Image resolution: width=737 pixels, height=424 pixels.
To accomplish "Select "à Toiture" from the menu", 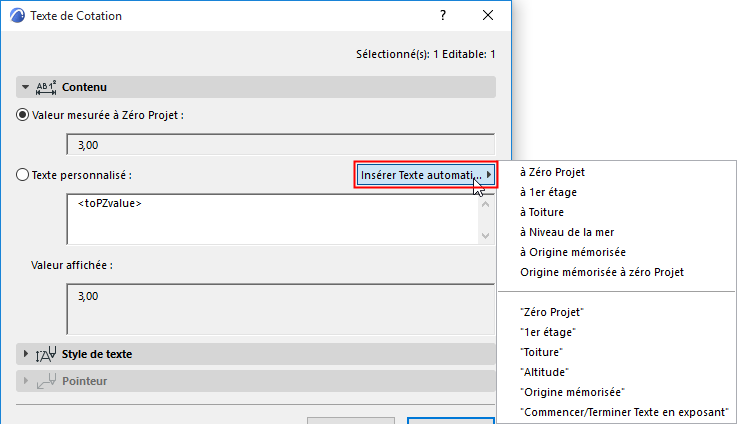I will click(x=542, y=212).
